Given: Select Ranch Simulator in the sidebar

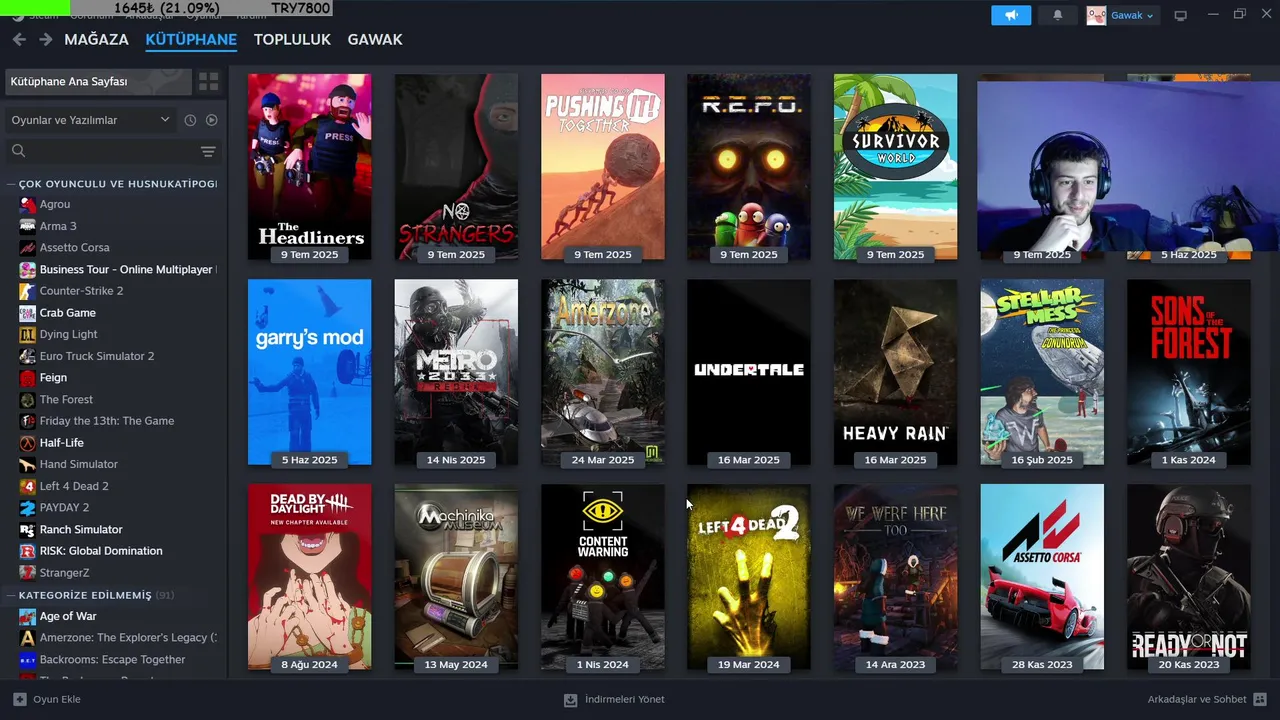Looking at the screenshot, I should tap(81, 529).
